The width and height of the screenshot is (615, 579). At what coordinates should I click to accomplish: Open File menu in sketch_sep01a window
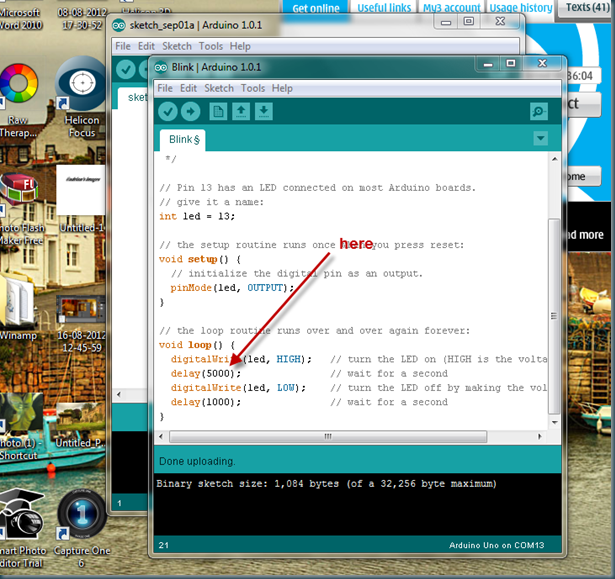click(123, 46)
